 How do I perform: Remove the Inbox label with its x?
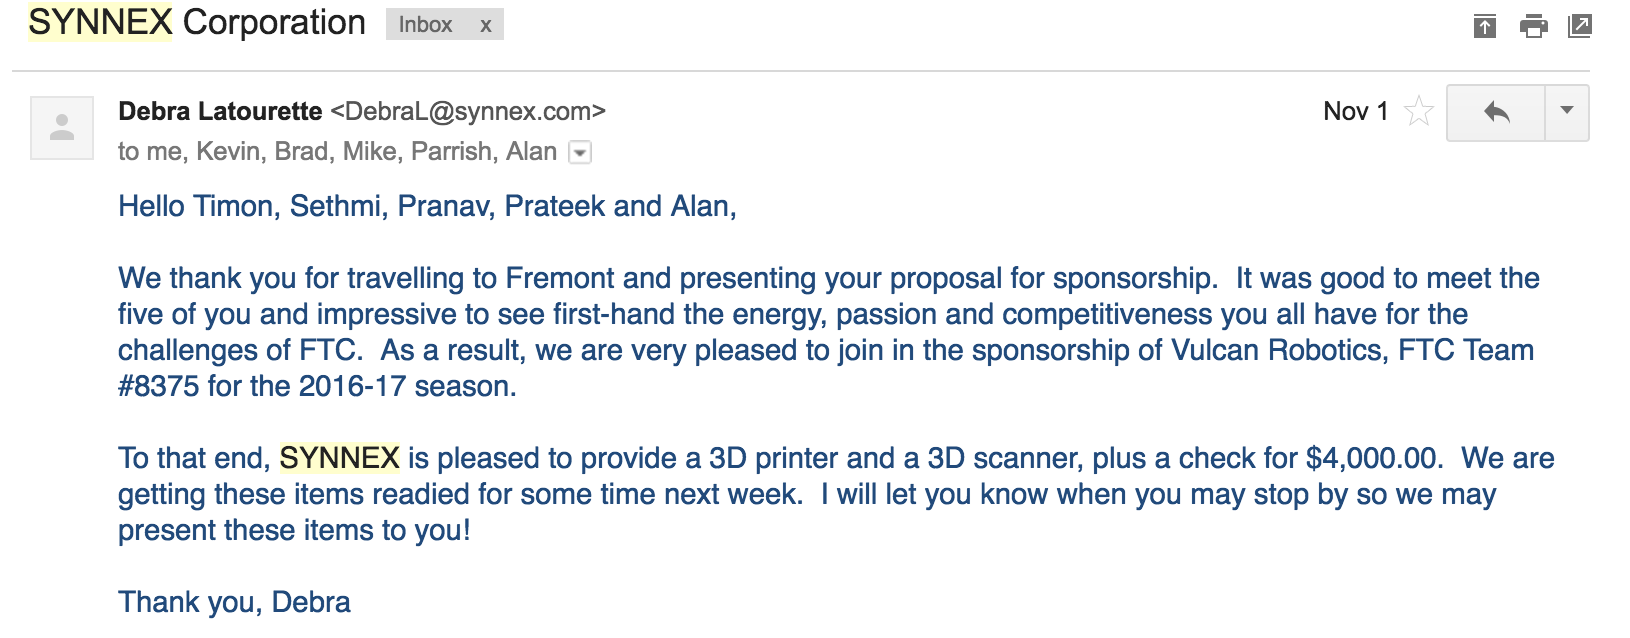pos(486,25)
